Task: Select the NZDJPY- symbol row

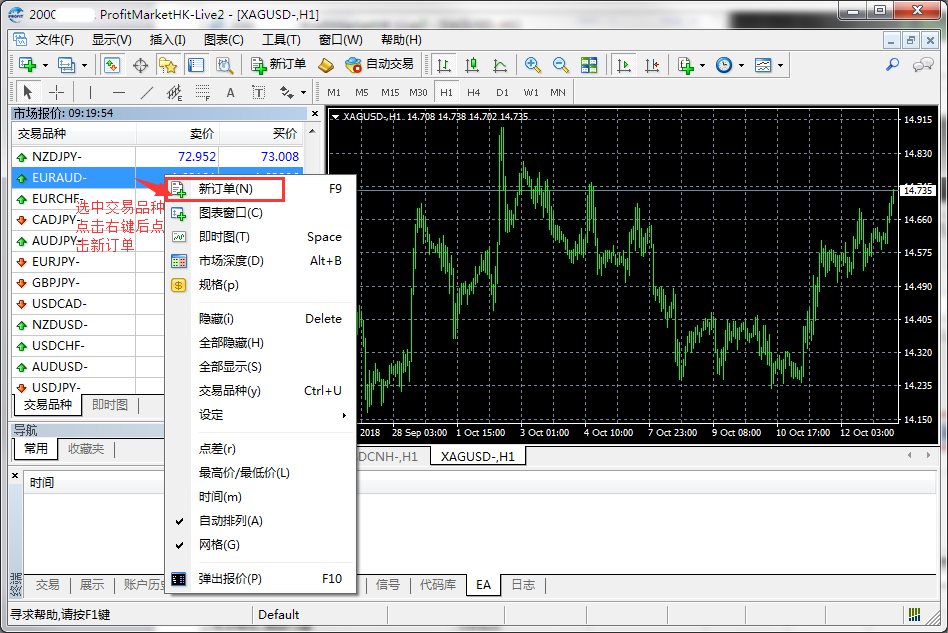Action: [57, 156]
